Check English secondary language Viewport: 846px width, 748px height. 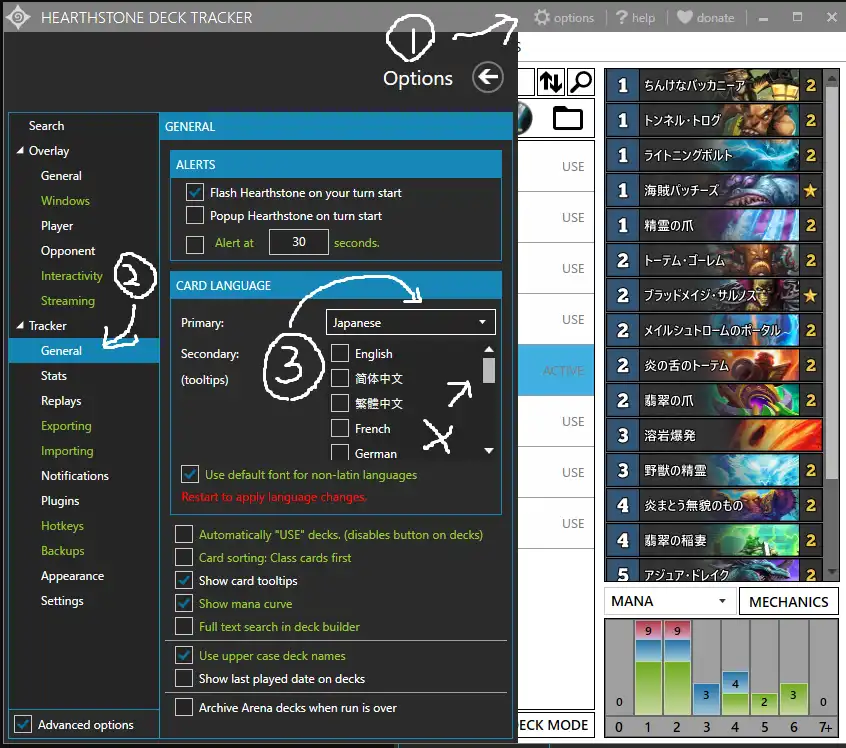coord(339,353)
